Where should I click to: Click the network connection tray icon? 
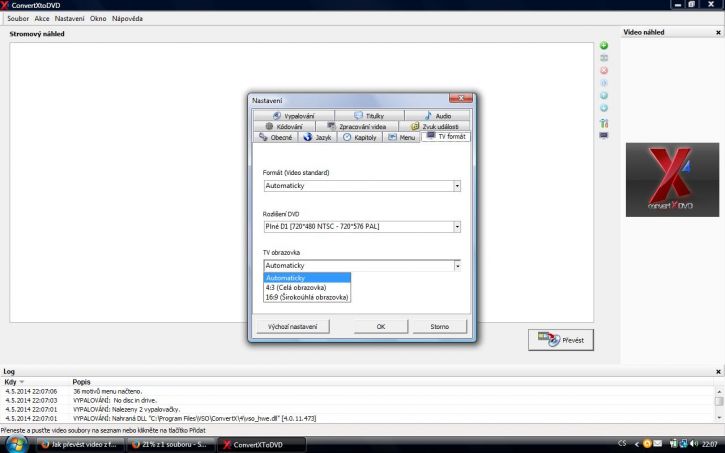click(683, 444)
